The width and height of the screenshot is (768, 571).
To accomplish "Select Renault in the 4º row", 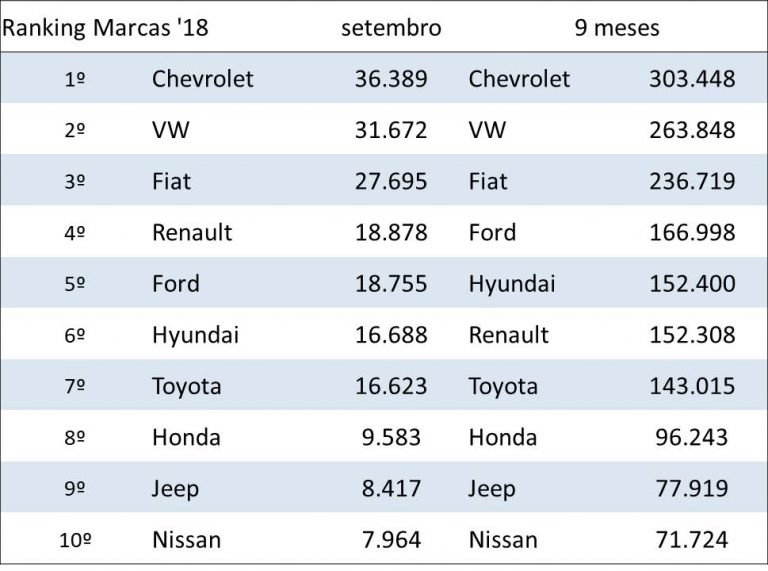I will [x=192, y=233].
